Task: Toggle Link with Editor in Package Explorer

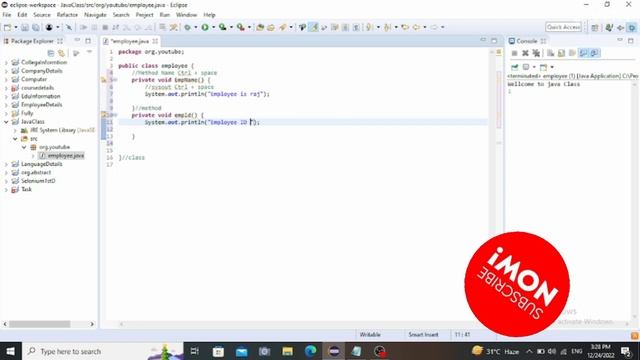Action: pyautogui.click(x=61, y=53)
